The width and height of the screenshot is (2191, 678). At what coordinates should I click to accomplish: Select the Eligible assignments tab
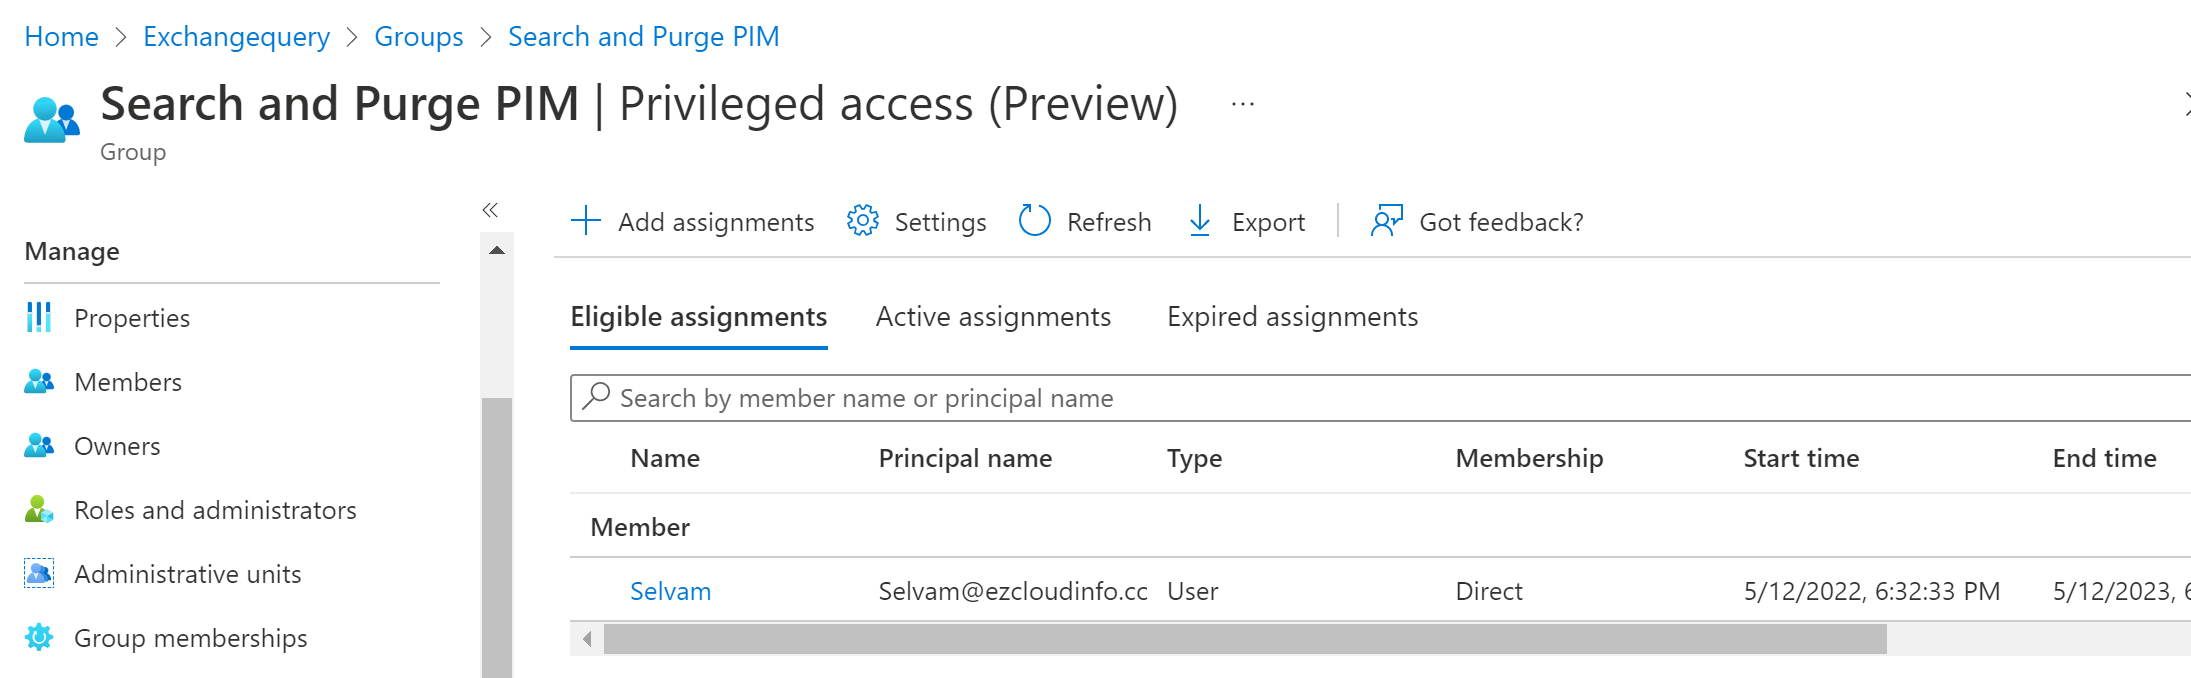[698, 317]
